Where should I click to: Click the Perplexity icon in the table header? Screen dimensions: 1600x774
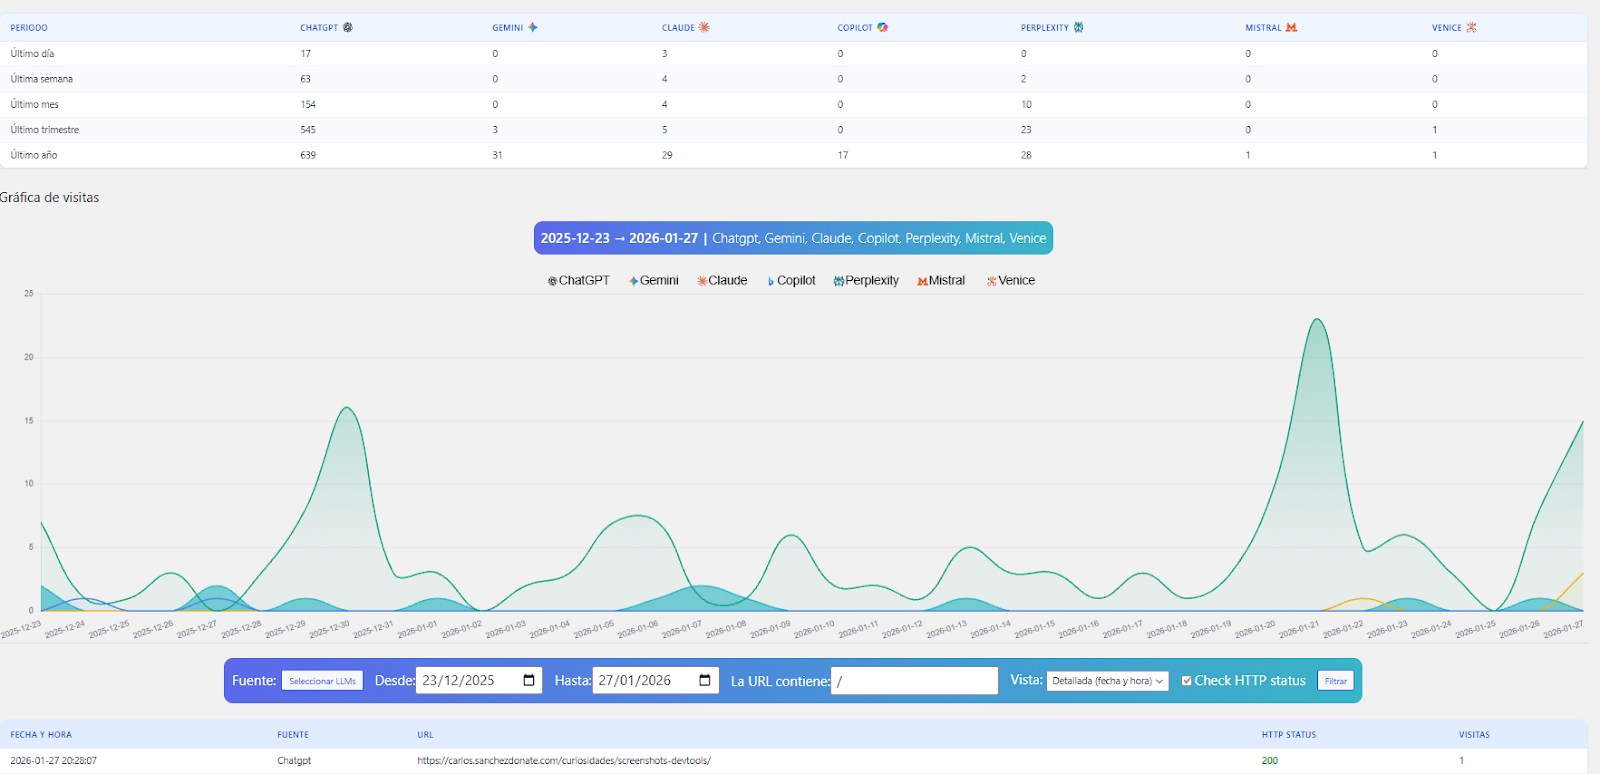coord(1078,28)
